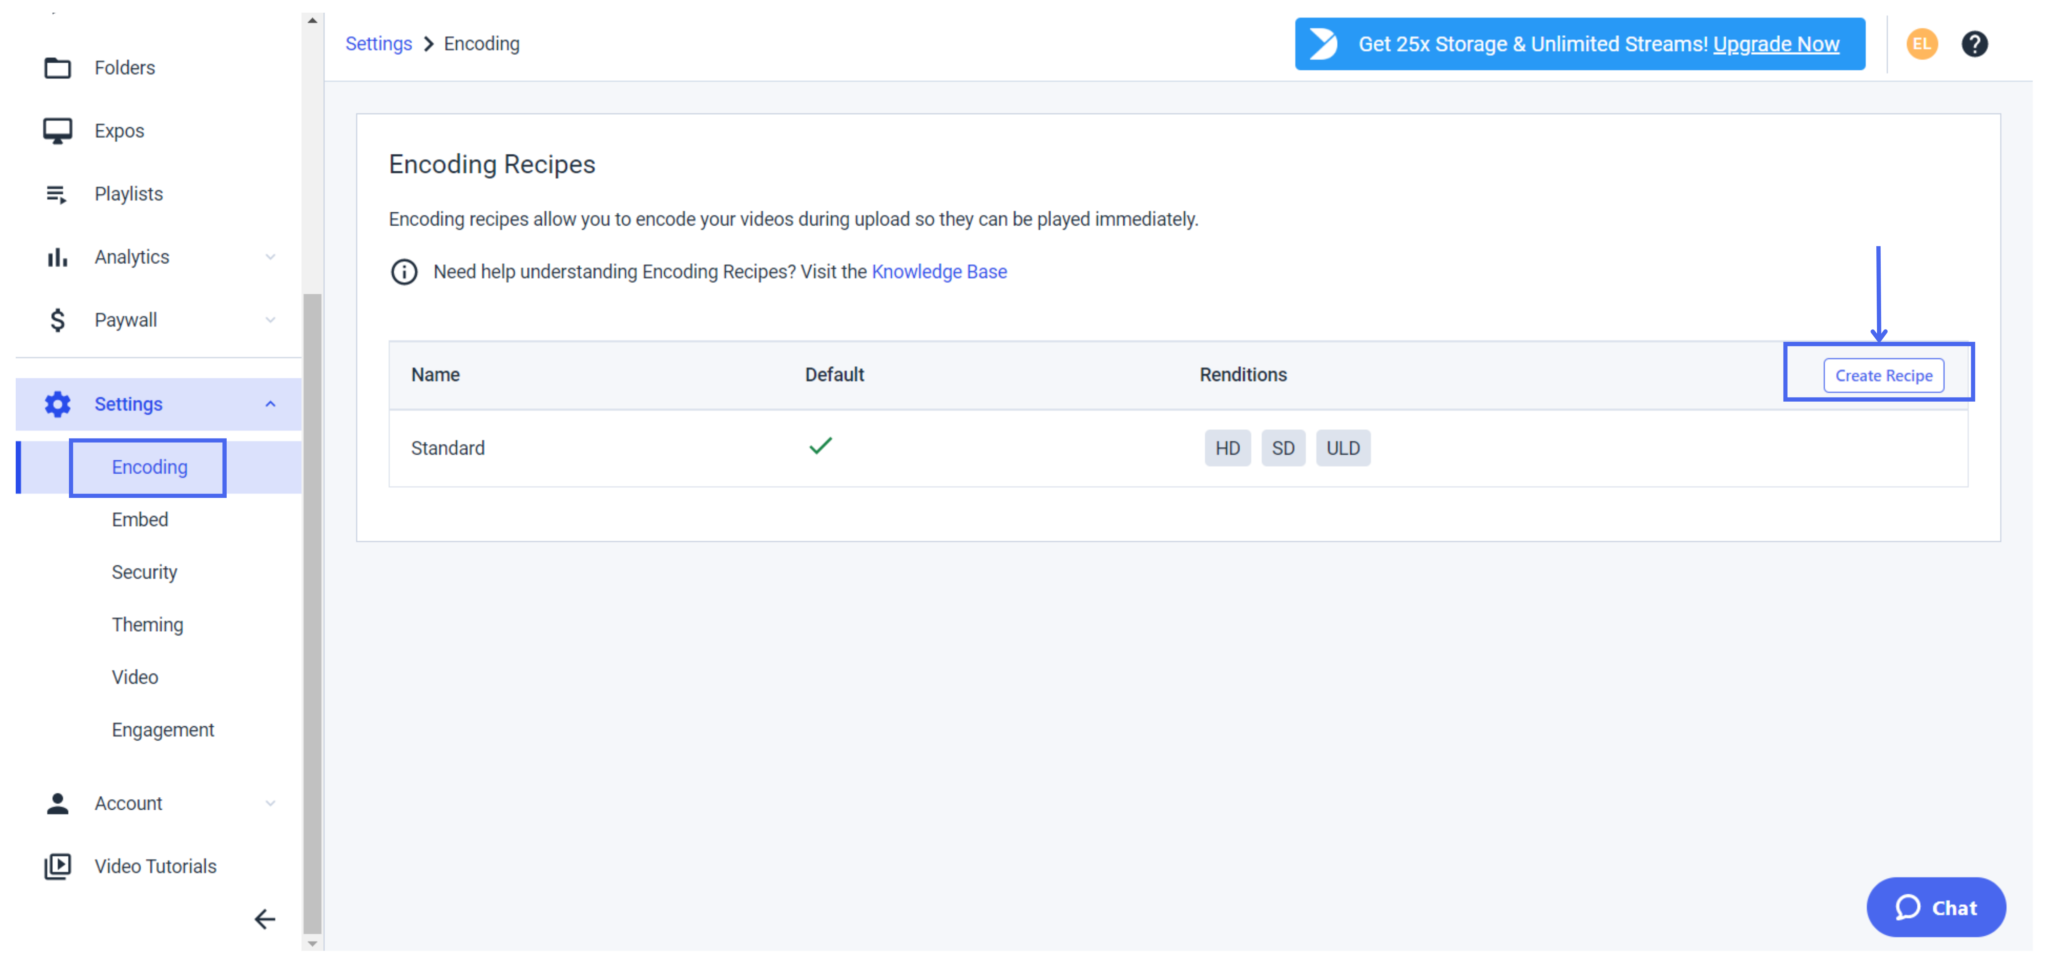Click the Create Recipe button
The height and width of the screenshot is (963, 2048).
(x=1883, y=376)
